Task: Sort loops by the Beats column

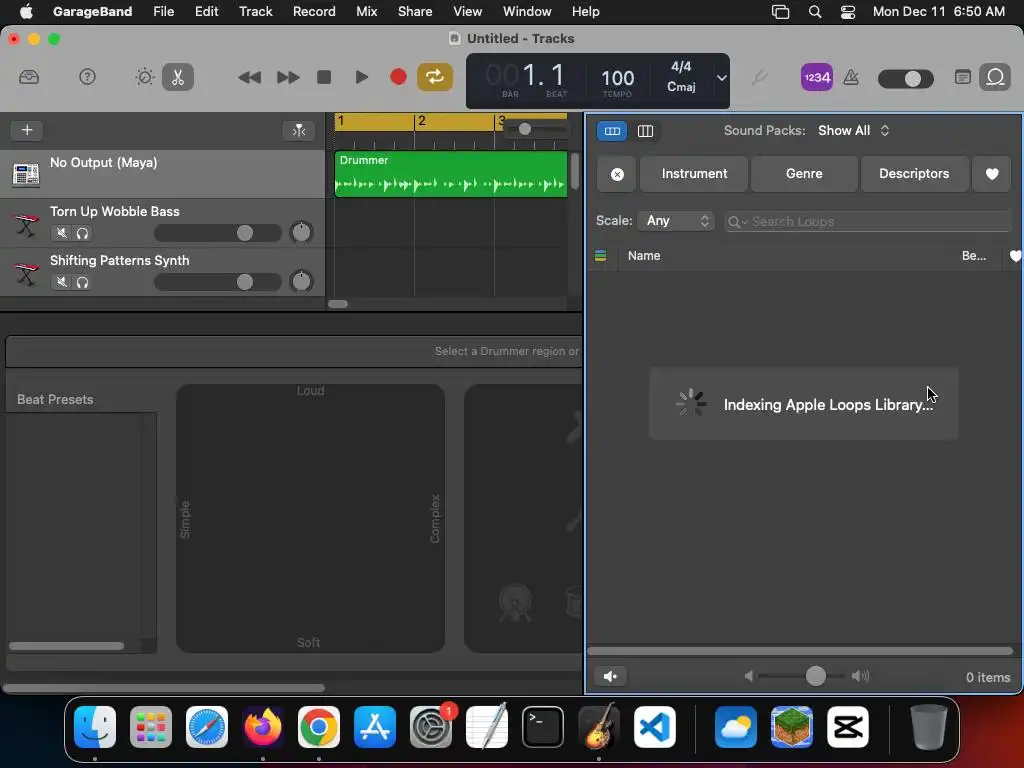Action: pyautogui.click(x=974, y=256)
